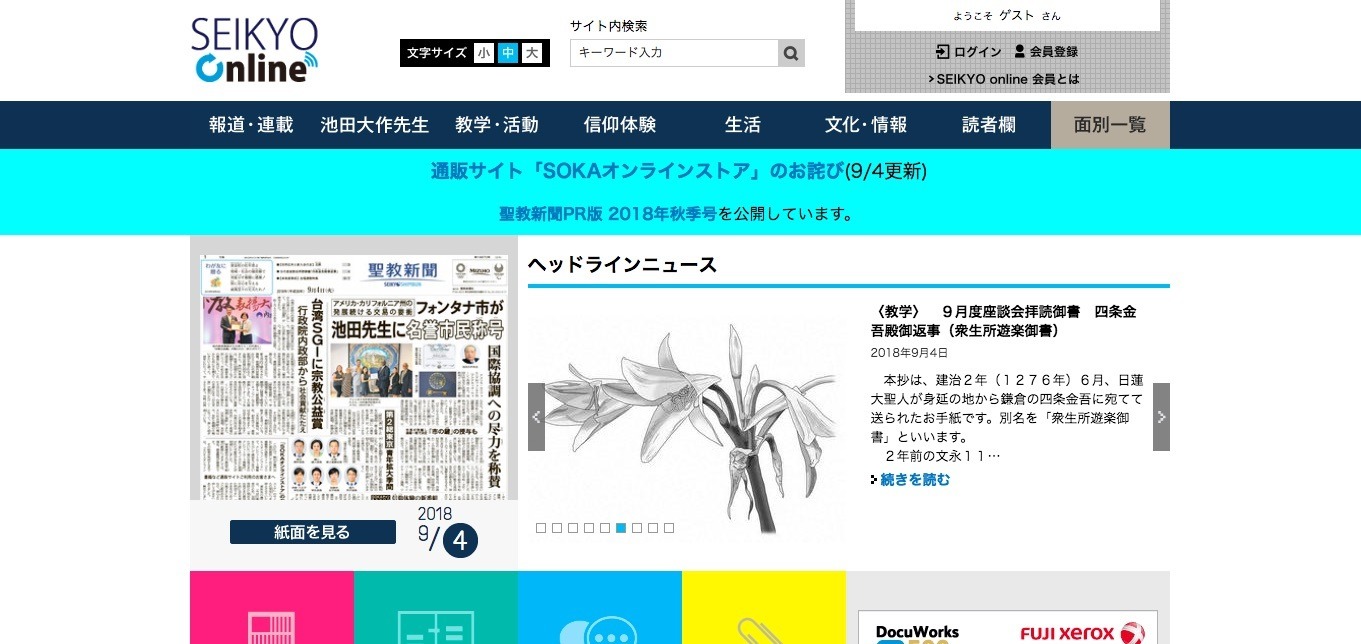Click the search magnifier icon button

(791, 53)
